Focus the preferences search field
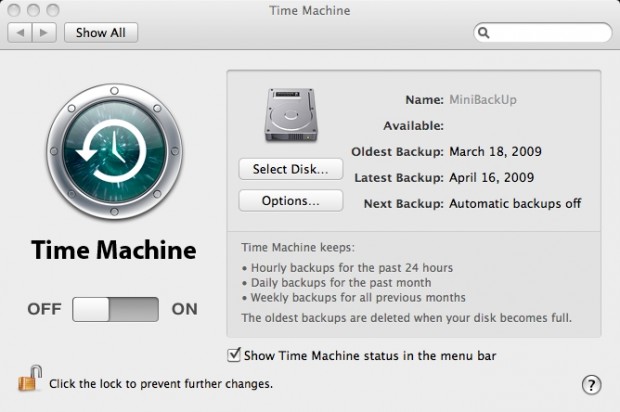The image size is (620, 412). point(545,33)
